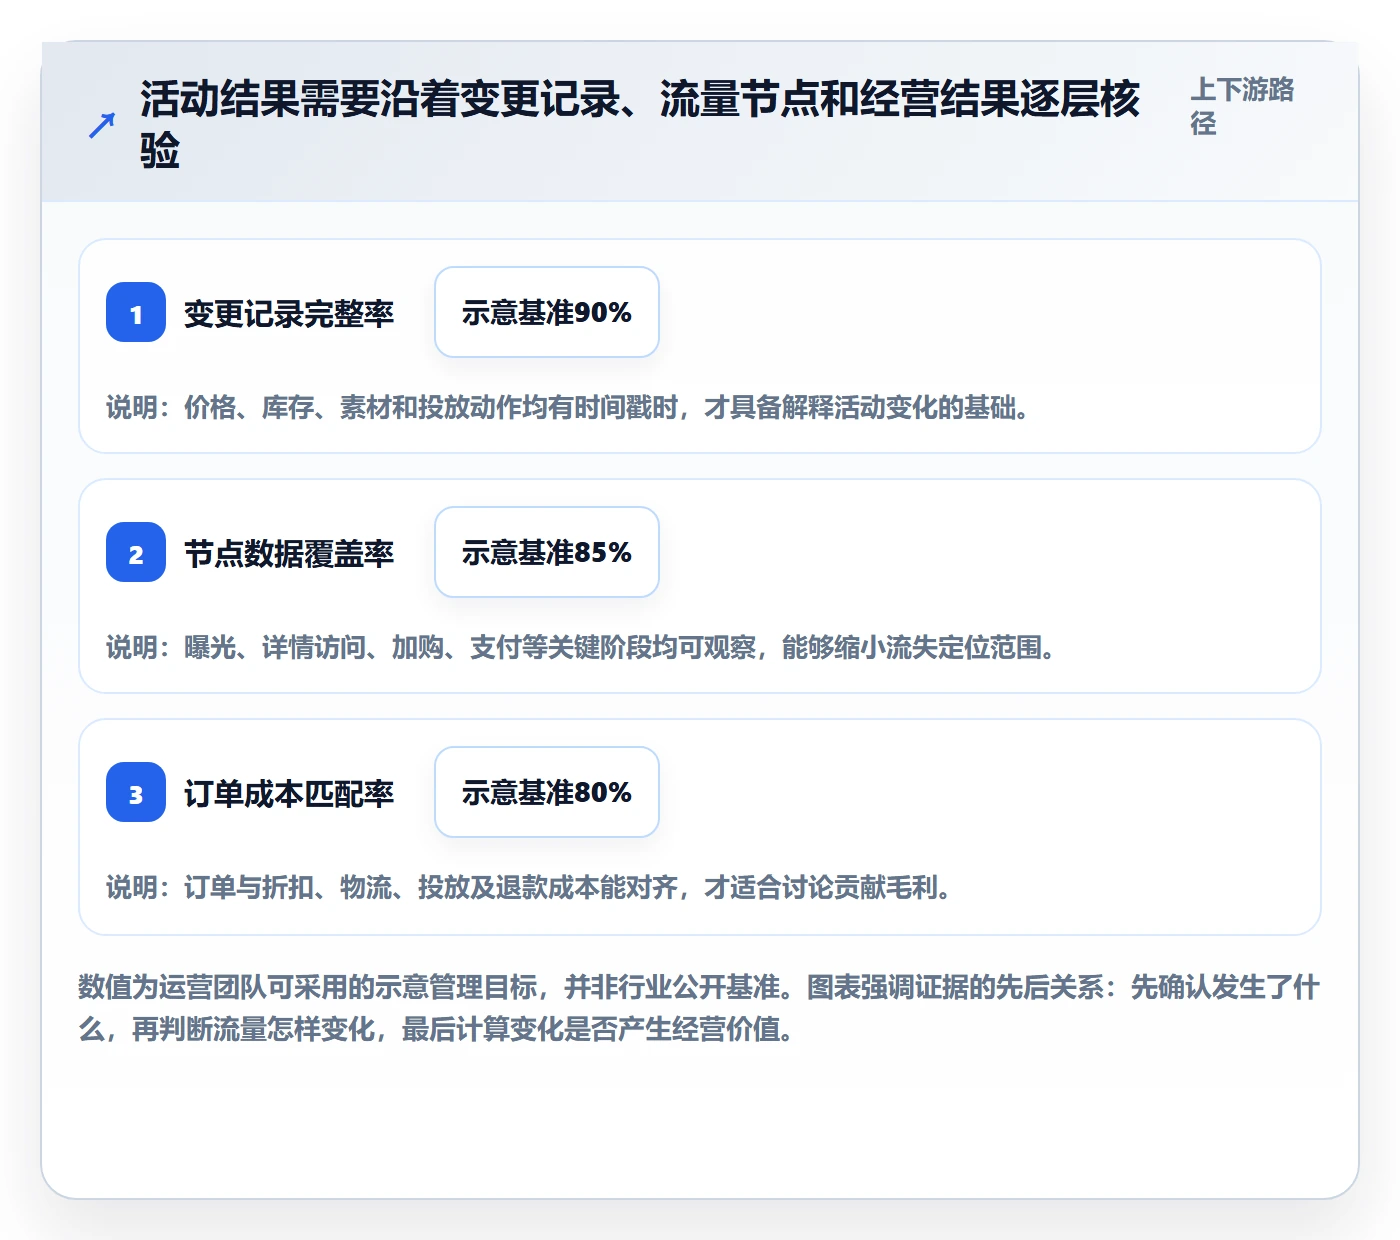Click the description starting 说明：订单与折扣
The height and width of the screenshot is (1240, 1400).
pos(530,887)
